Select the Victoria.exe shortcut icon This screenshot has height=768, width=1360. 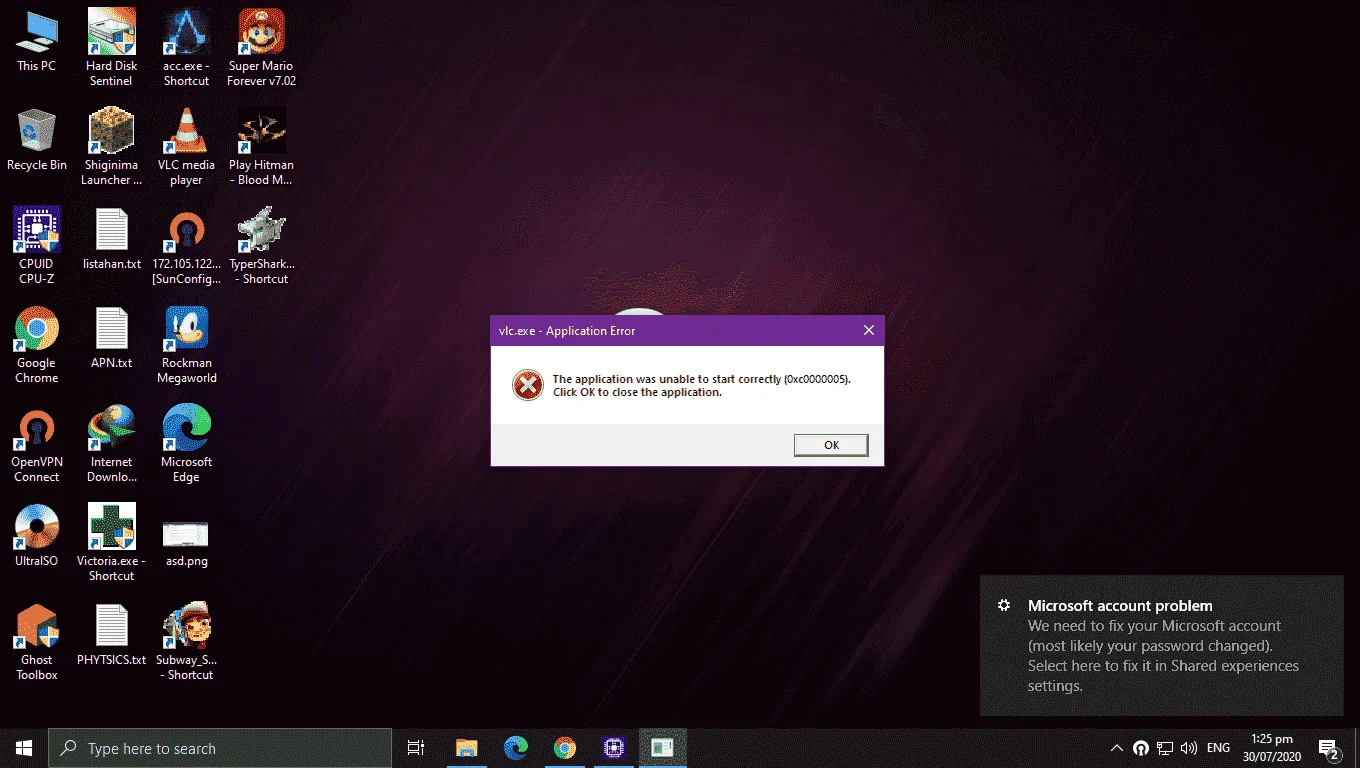coord(111,543)
